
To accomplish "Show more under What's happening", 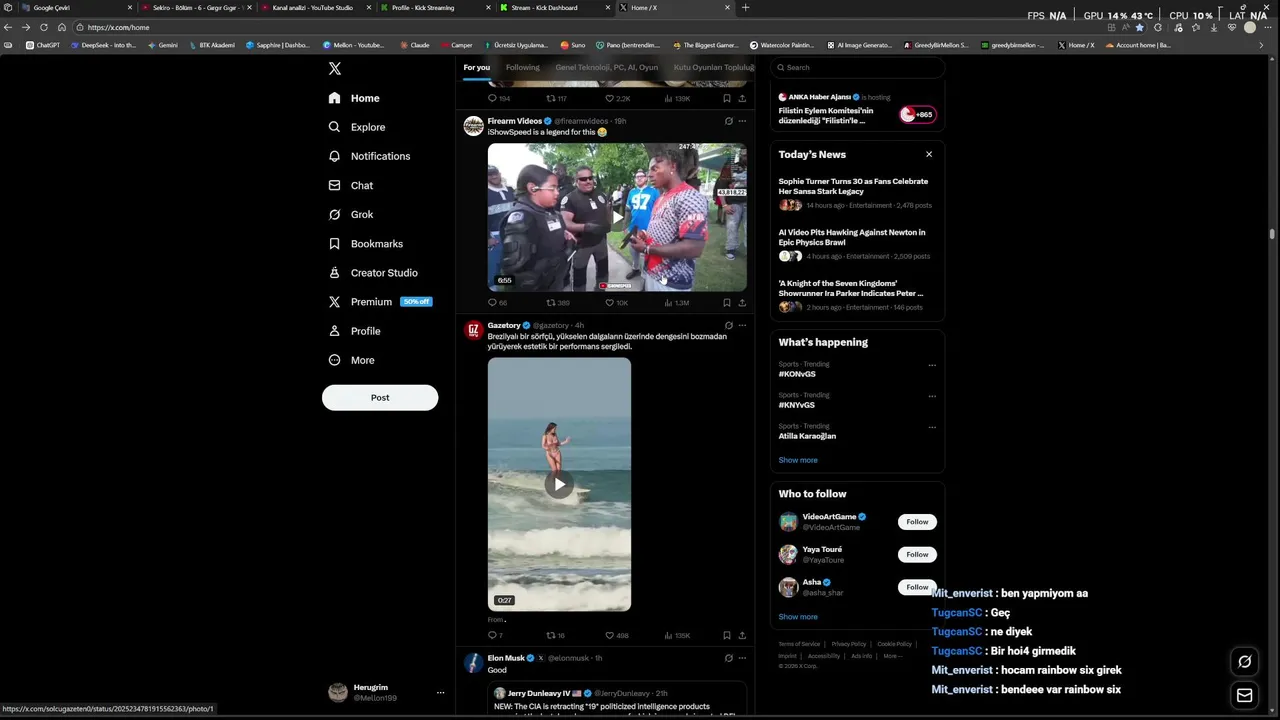I will [x=798, y=460].
